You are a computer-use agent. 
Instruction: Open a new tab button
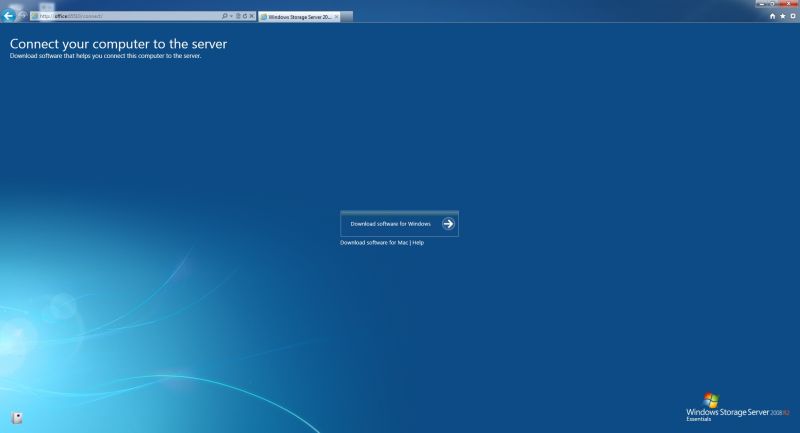(347, 17)
